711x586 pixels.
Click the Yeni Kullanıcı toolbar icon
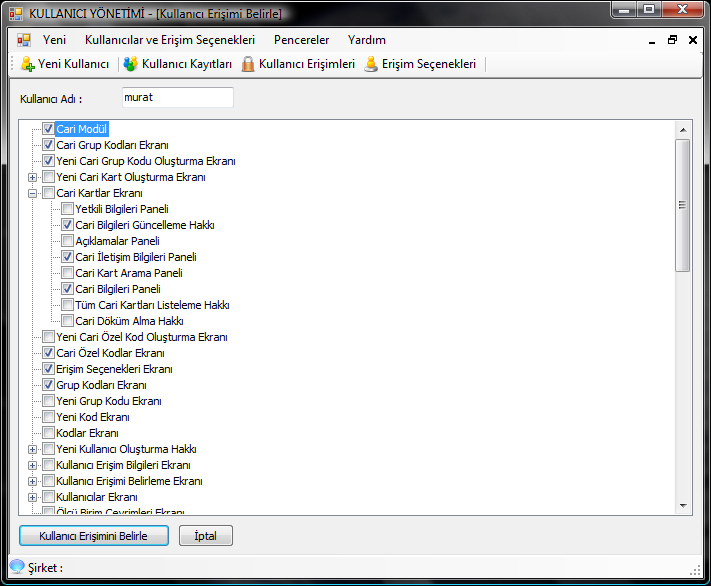(28, 64)
